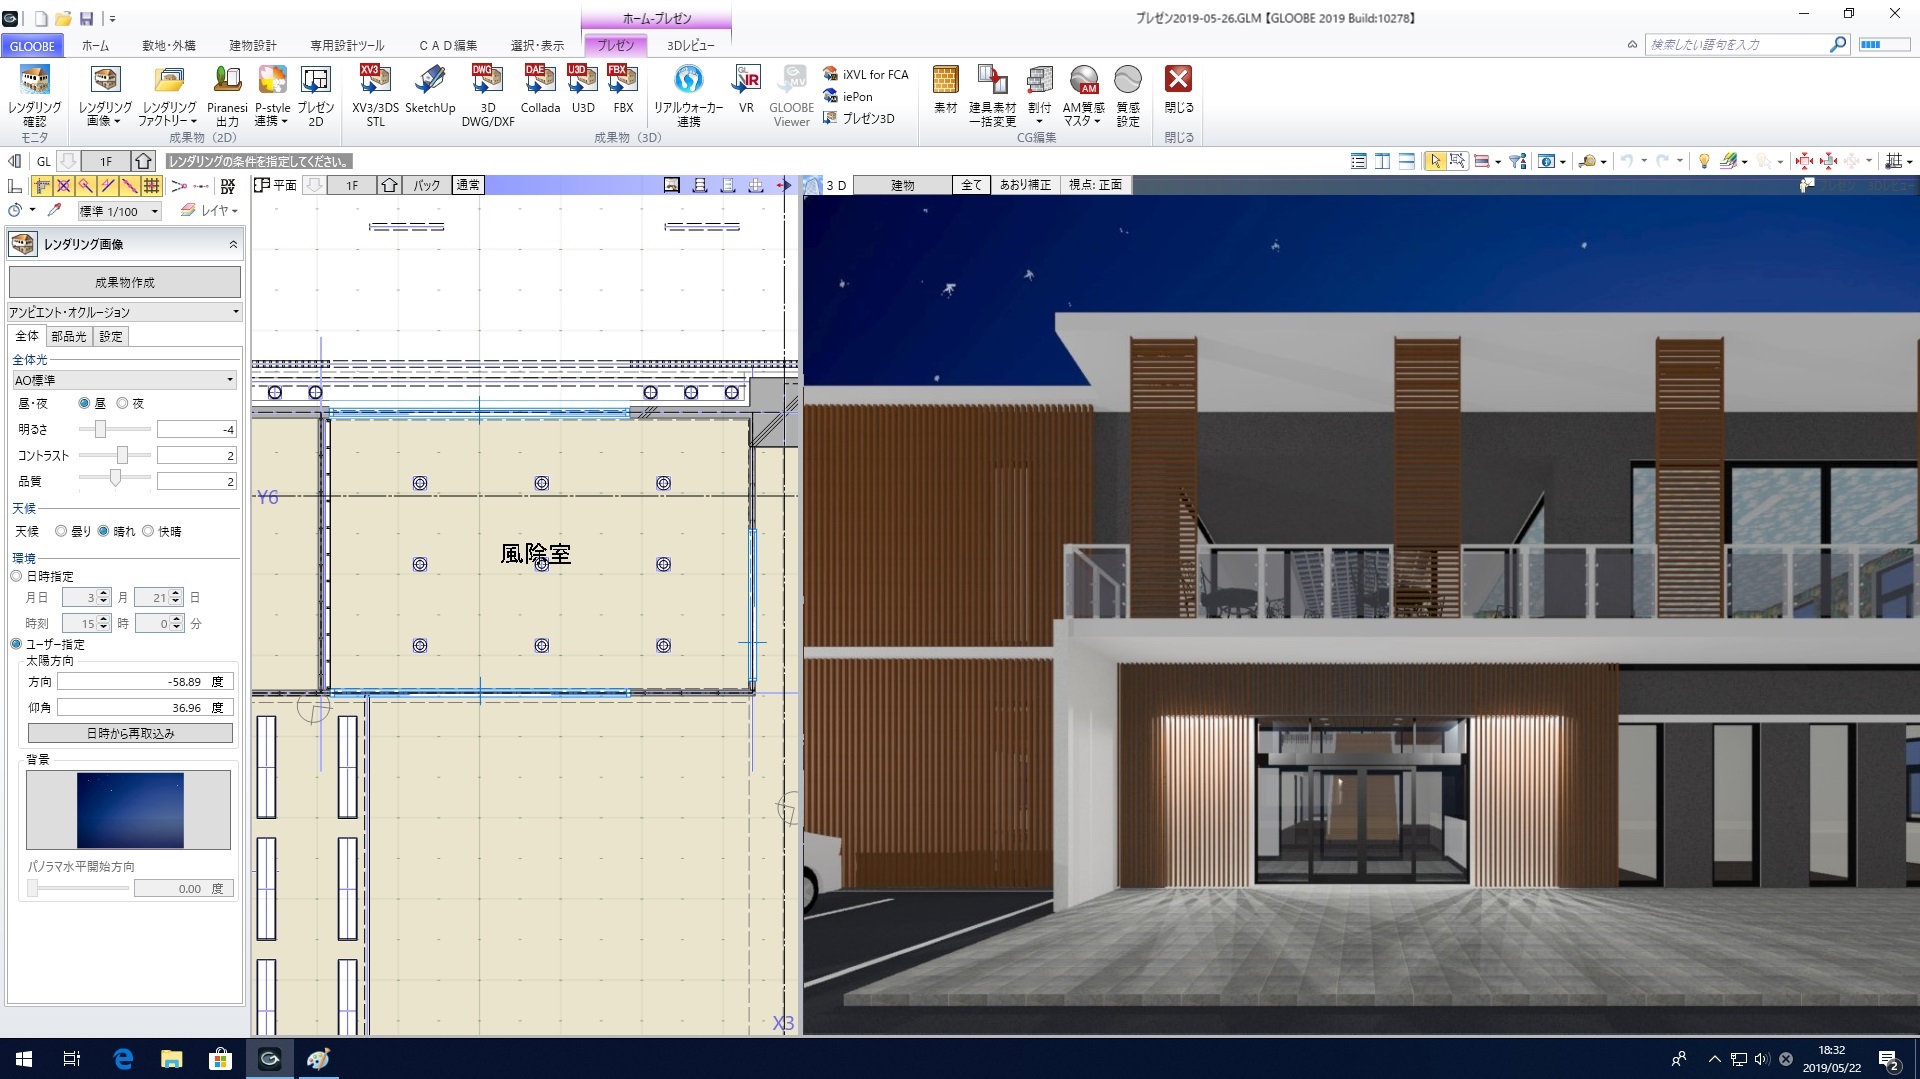Viewport: 1920px width, 1079px height.
Task: Open レンダリング確認 monitor tool
Action: 34,96
